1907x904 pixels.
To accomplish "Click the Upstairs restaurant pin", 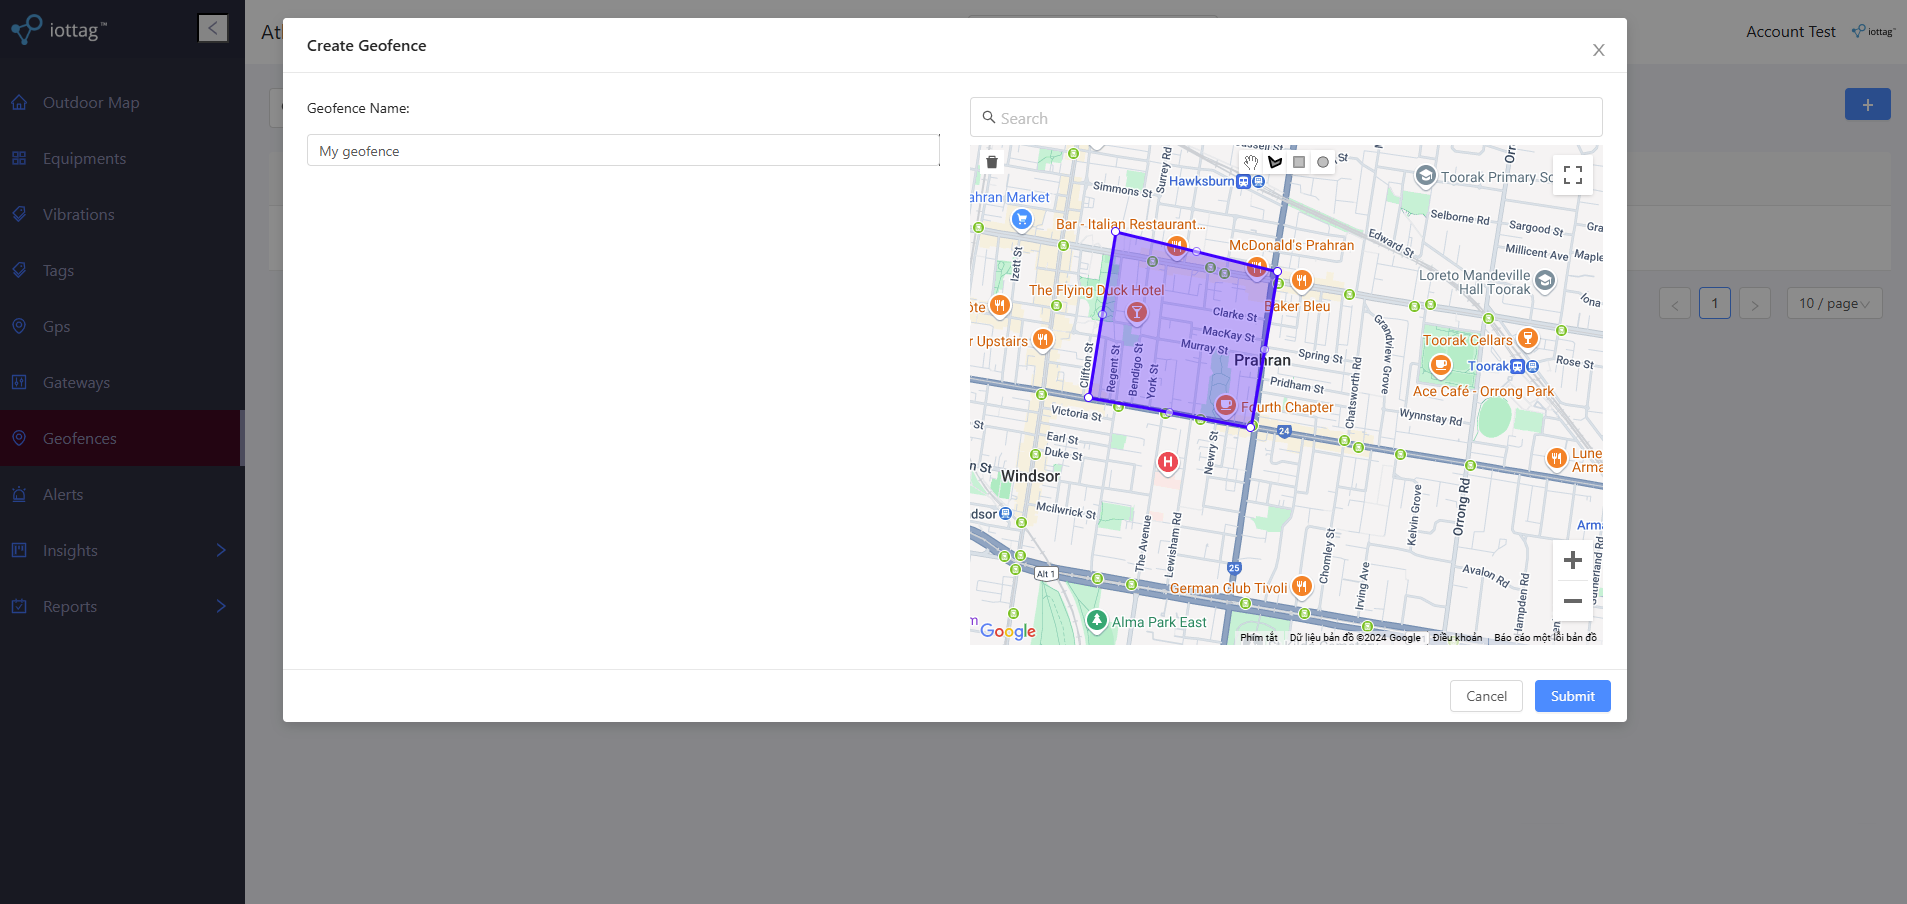I will [x=1043, y=339].
